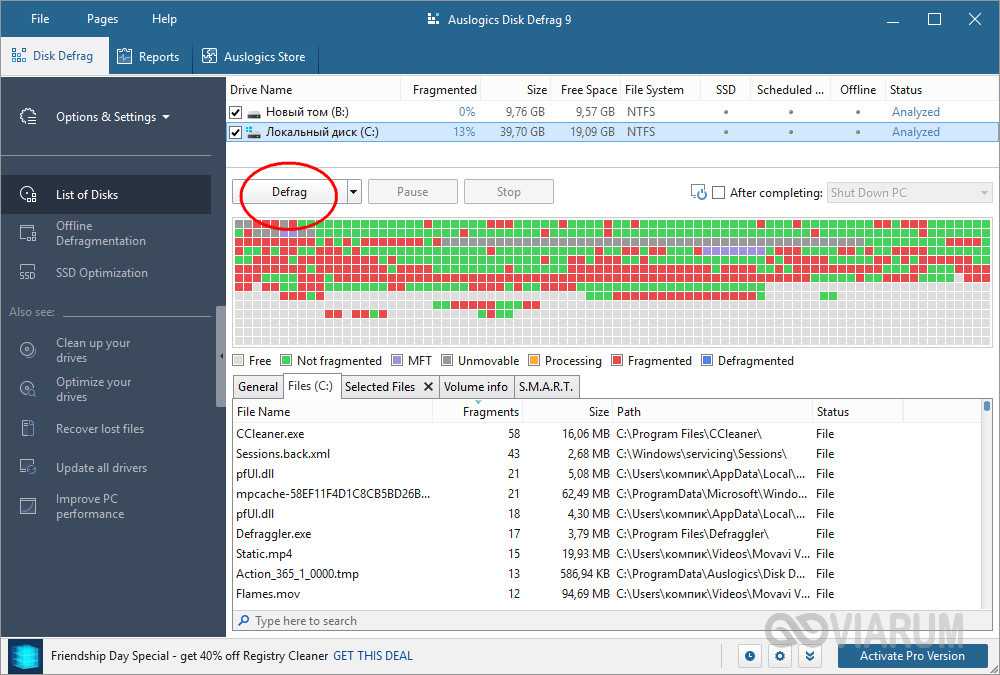Open settings via the gear icon at bottom
The width and height of the screenshot is (1000, 675).
point(780,656)
